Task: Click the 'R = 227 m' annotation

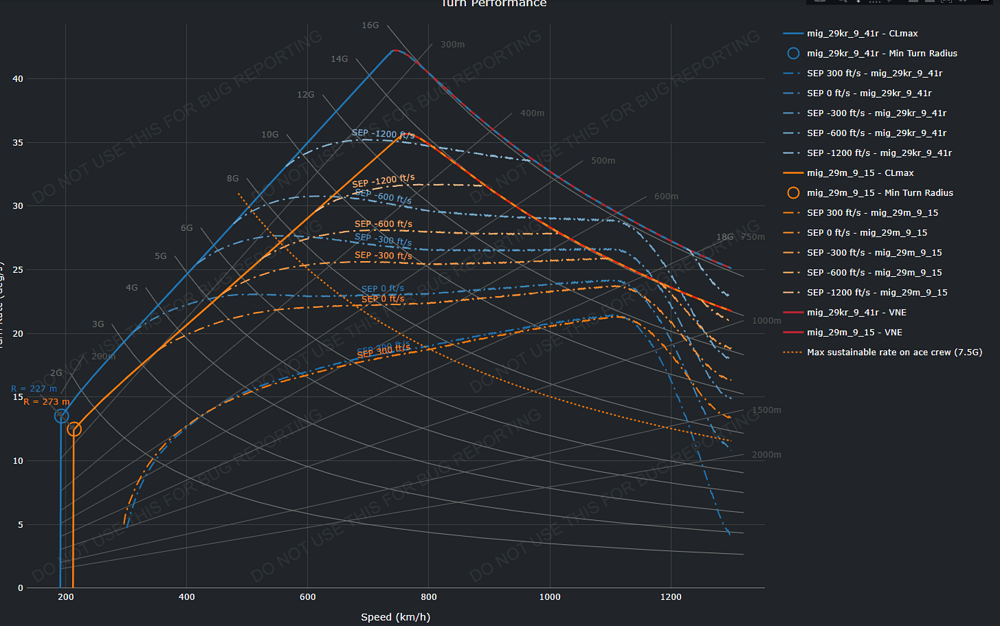Action: [x=34, y=389]
